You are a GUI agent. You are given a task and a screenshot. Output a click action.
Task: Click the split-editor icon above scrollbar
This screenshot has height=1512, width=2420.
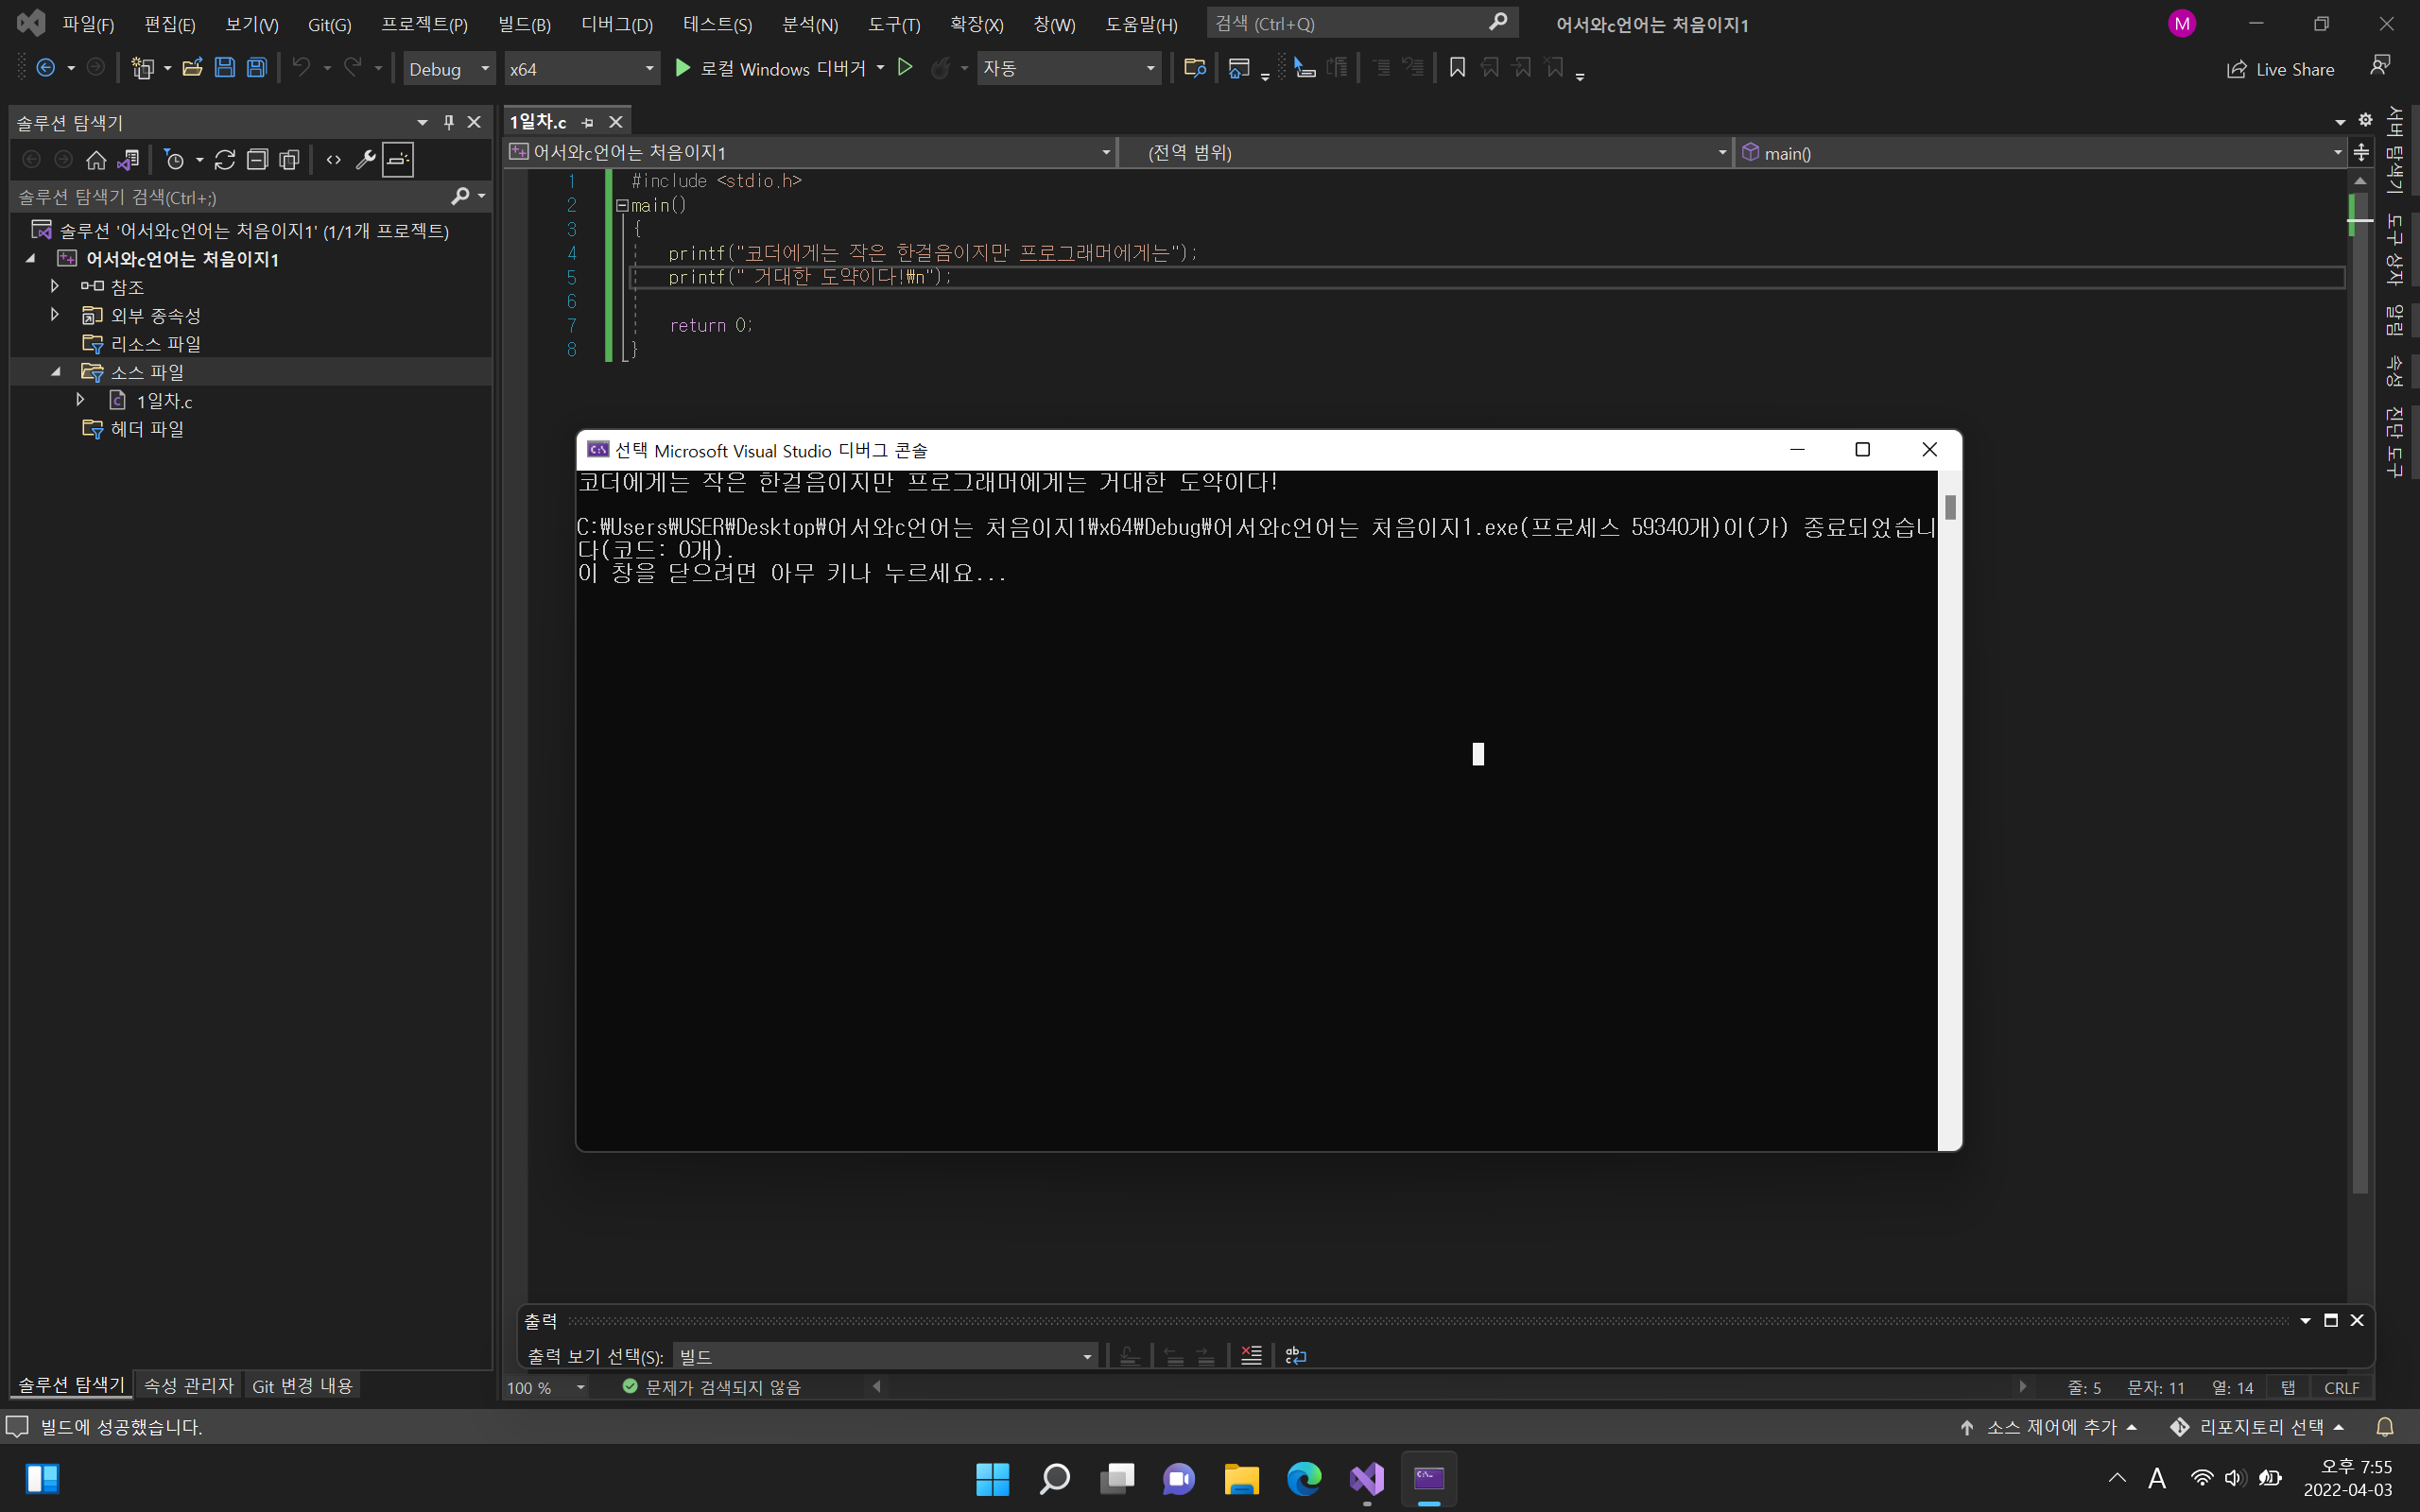pos(2361,152)
